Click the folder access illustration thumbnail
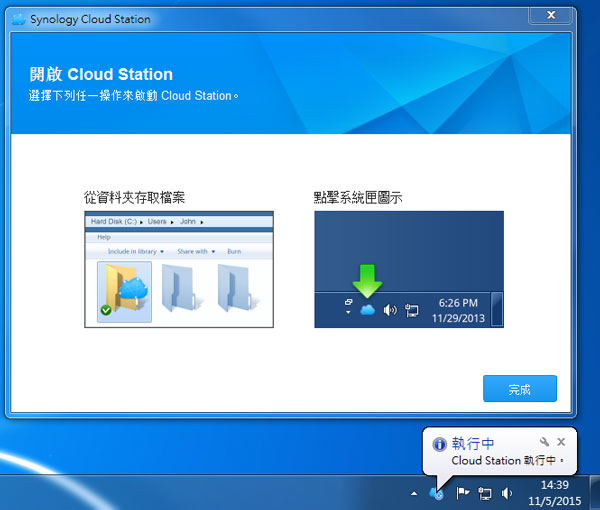Viewport: 600px width, 510px height. click(179, 269)
